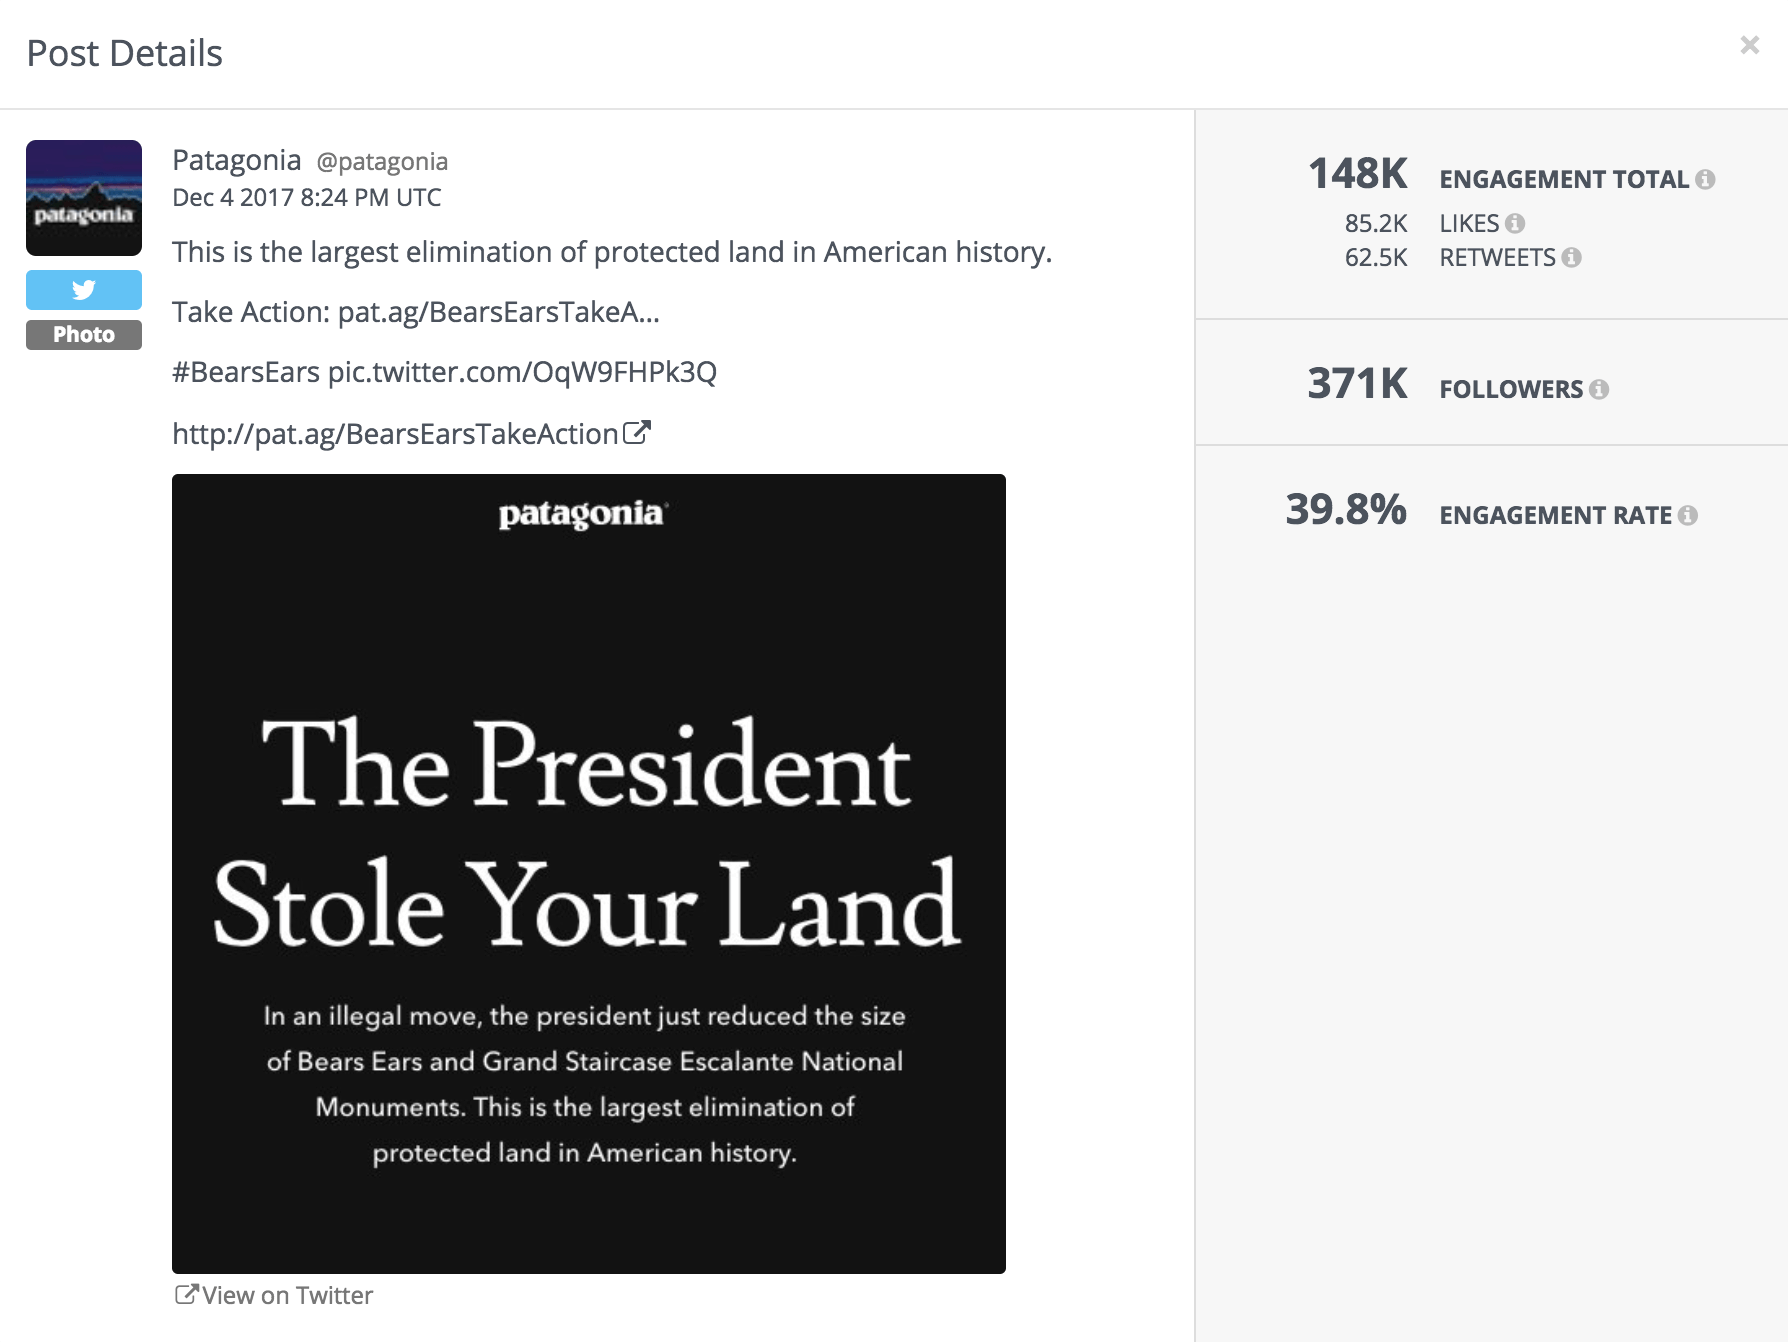Click the gray Photo label badge

[84, 335]
